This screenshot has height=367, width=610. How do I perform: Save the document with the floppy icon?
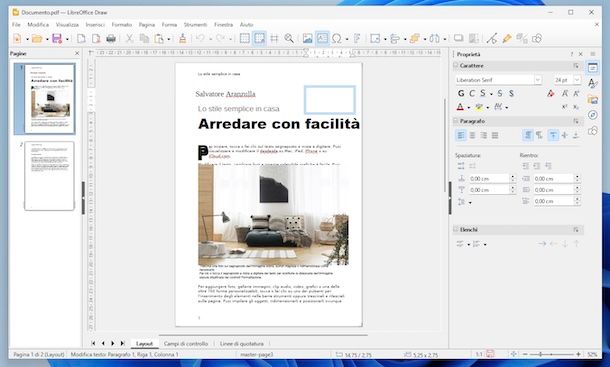tap(57, 39)
